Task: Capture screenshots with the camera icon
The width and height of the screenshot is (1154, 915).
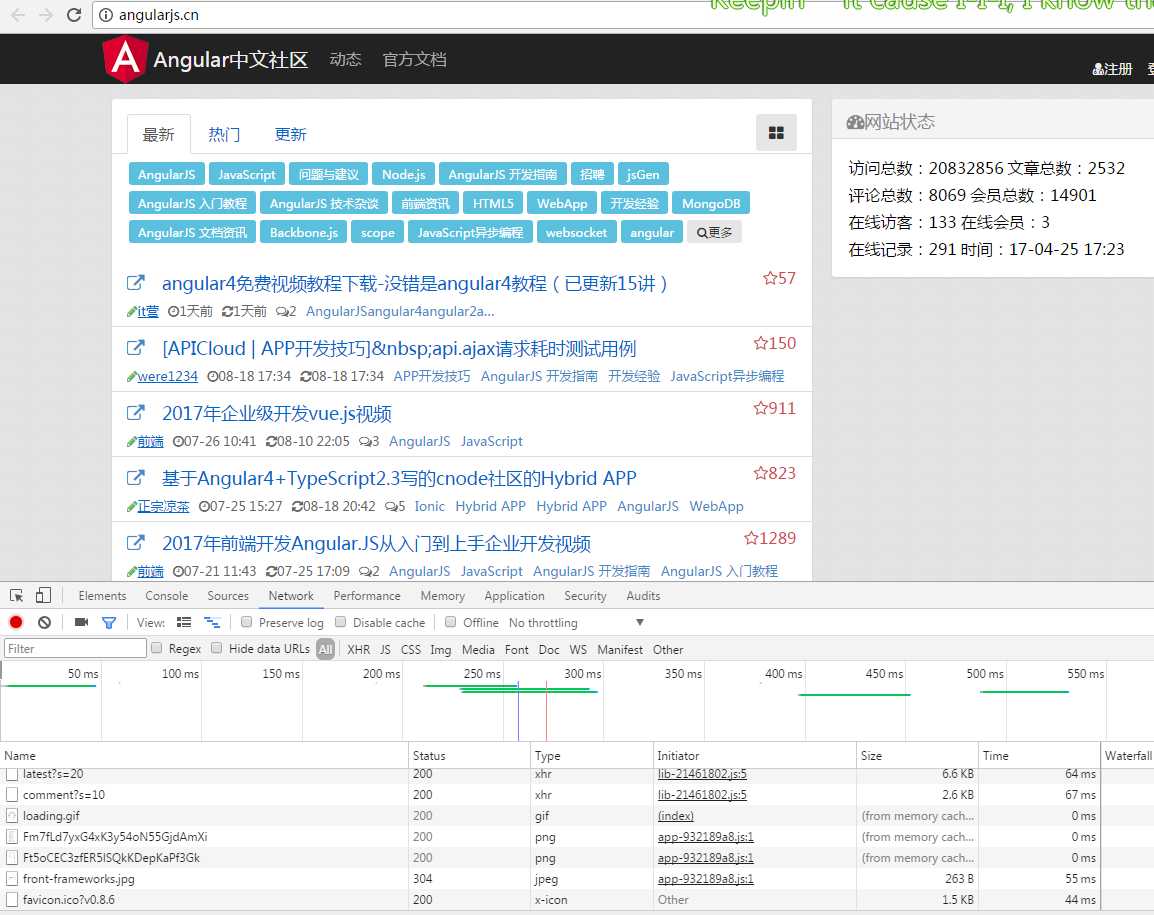Action: click(82, 622)
